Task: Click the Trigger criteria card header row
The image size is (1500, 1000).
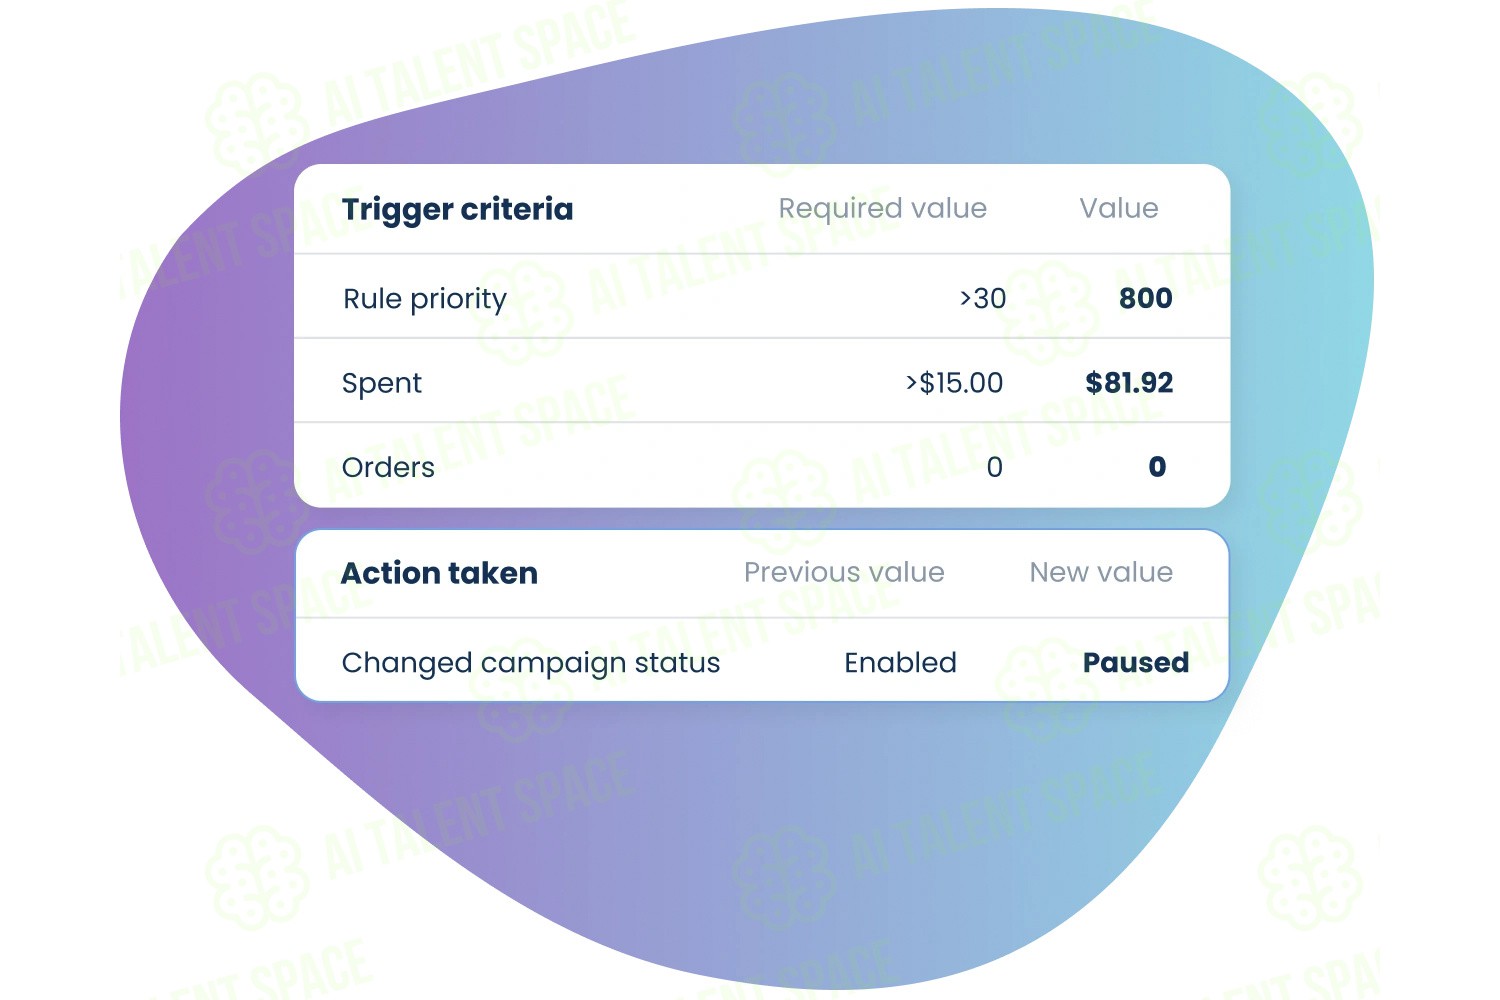Action: 762,209
